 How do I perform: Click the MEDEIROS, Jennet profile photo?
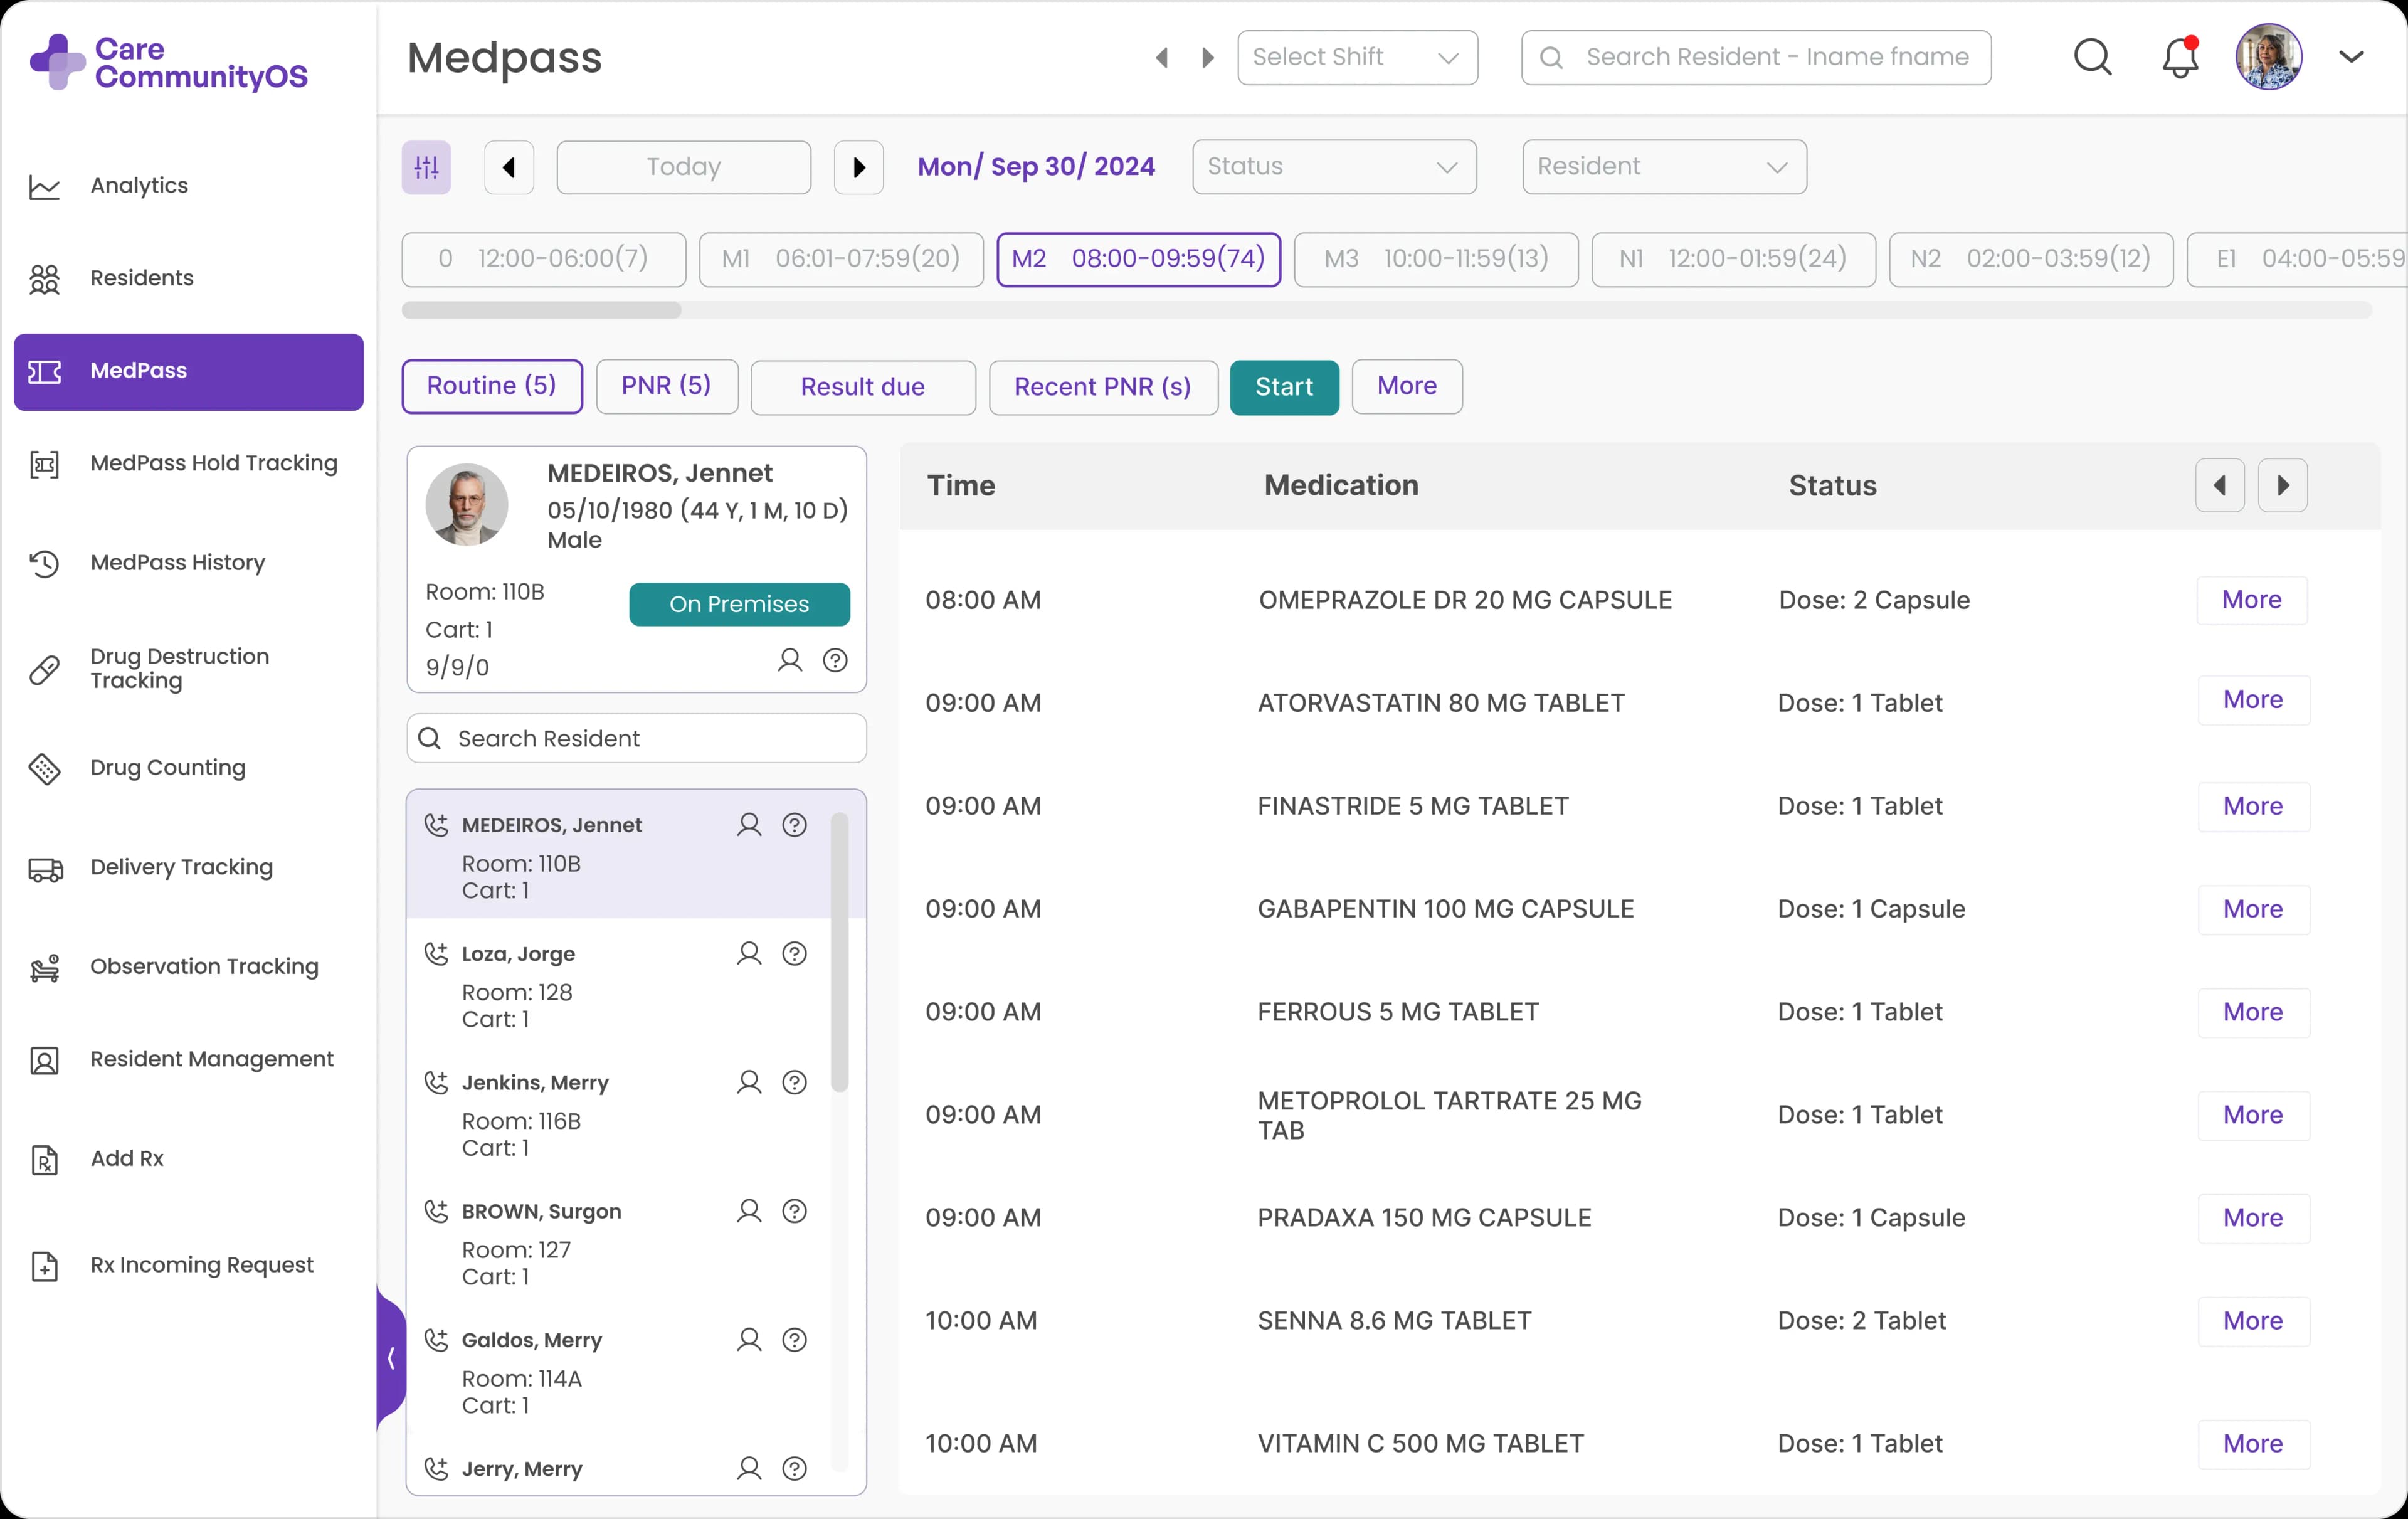coord(466,504)
